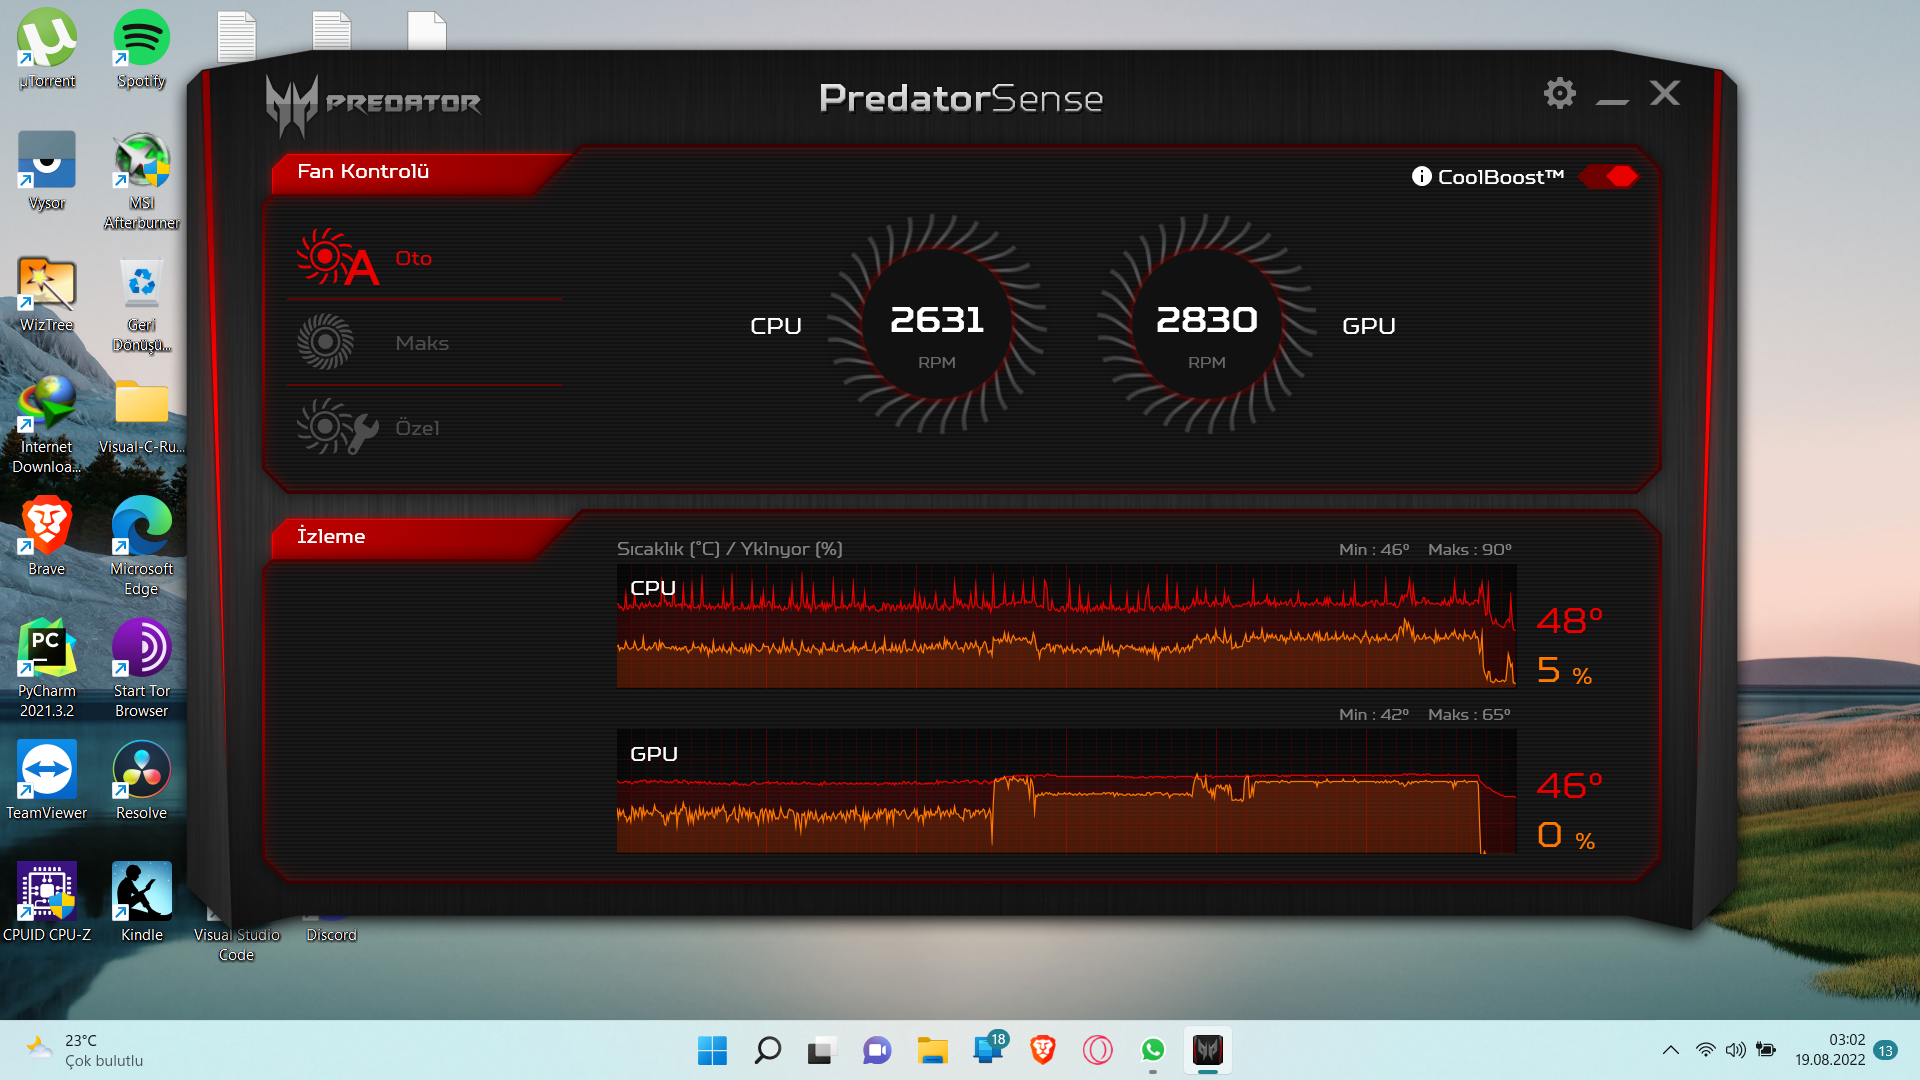The height and width of the screenshot is (1080, 1920).
Task: Click the Predator logo
Action: pyautogui.click(x=372, y=103)
